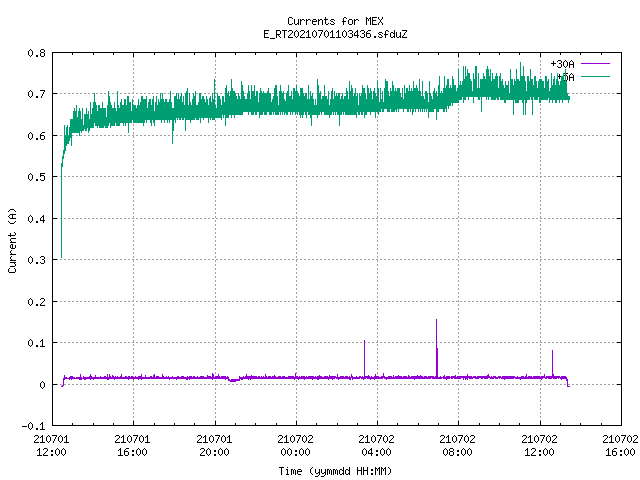
Task: Click the y-axis tick label '0.1'
Action: tap(36, 343)
